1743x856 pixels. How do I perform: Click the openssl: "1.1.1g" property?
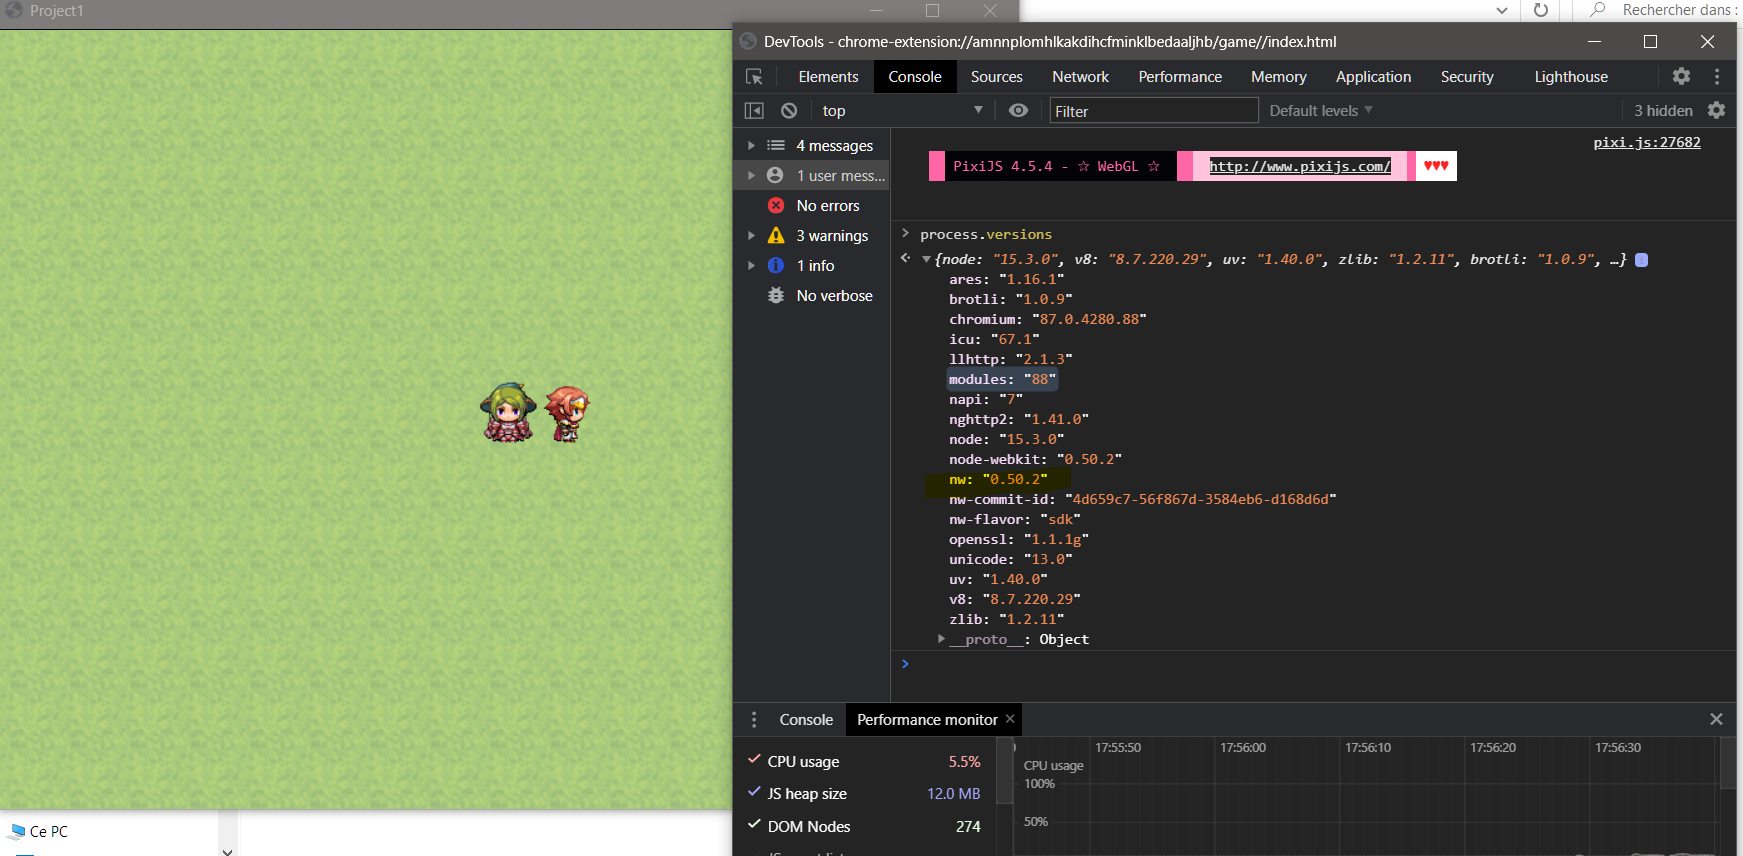pyautogui.click(x=1019, y=539)
